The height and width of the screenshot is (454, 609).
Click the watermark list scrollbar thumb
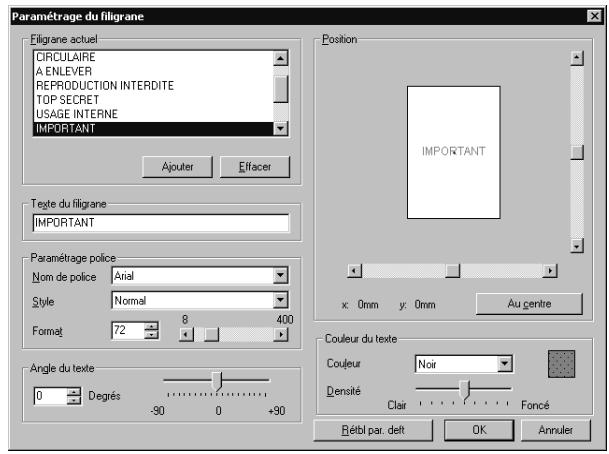(280, 89)
